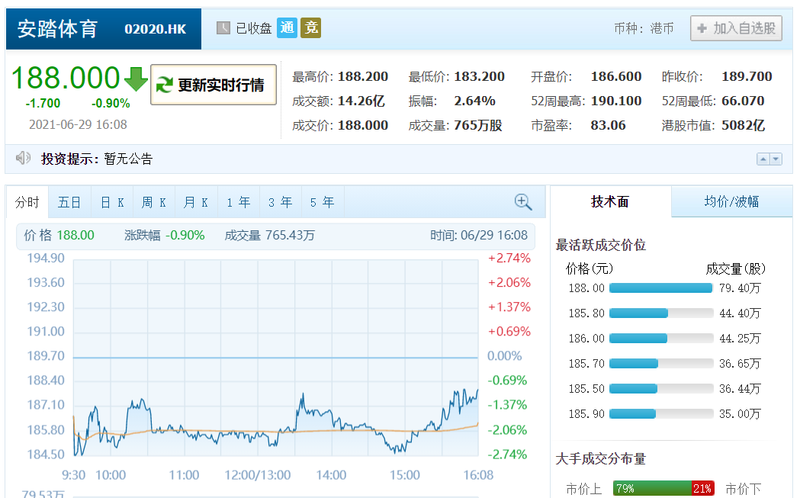Click the percent change -0.90% under price
Image resolution: width=800 pixels, height=498 pixels.
[x=111, y=103]
